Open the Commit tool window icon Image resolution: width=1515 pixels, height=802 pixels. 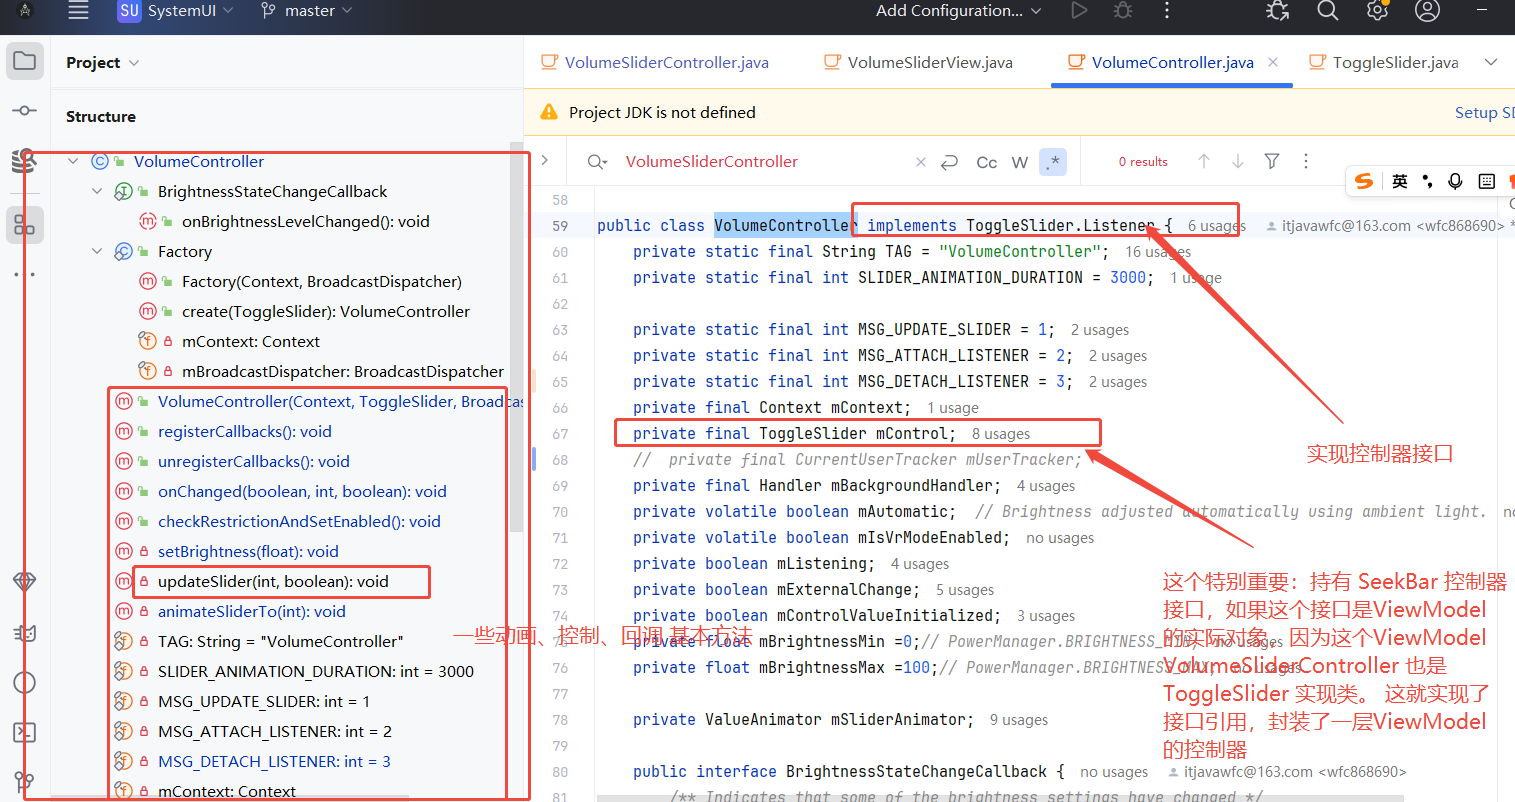pos(25,110)
